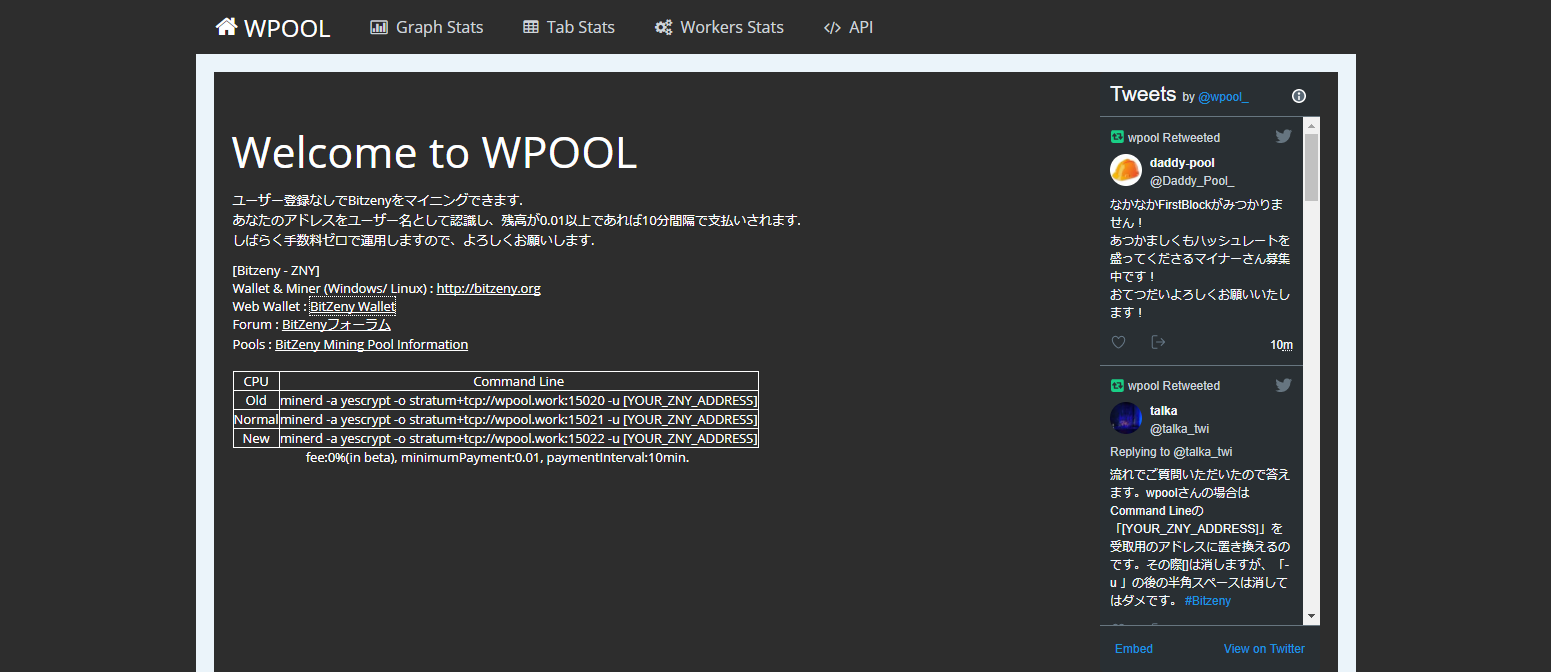Open the talka author name
Screen dimensions: 1551x672
click(1163, 410)
